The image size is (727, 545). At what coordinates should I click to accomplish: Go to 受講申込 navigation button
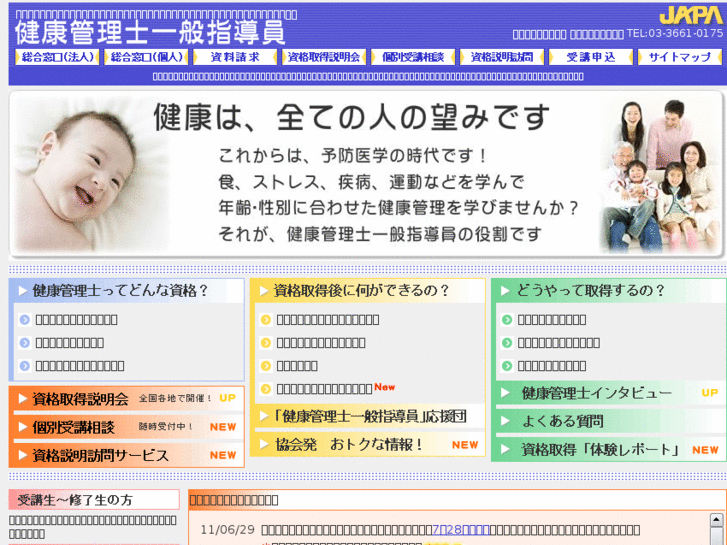pos(591,57)
